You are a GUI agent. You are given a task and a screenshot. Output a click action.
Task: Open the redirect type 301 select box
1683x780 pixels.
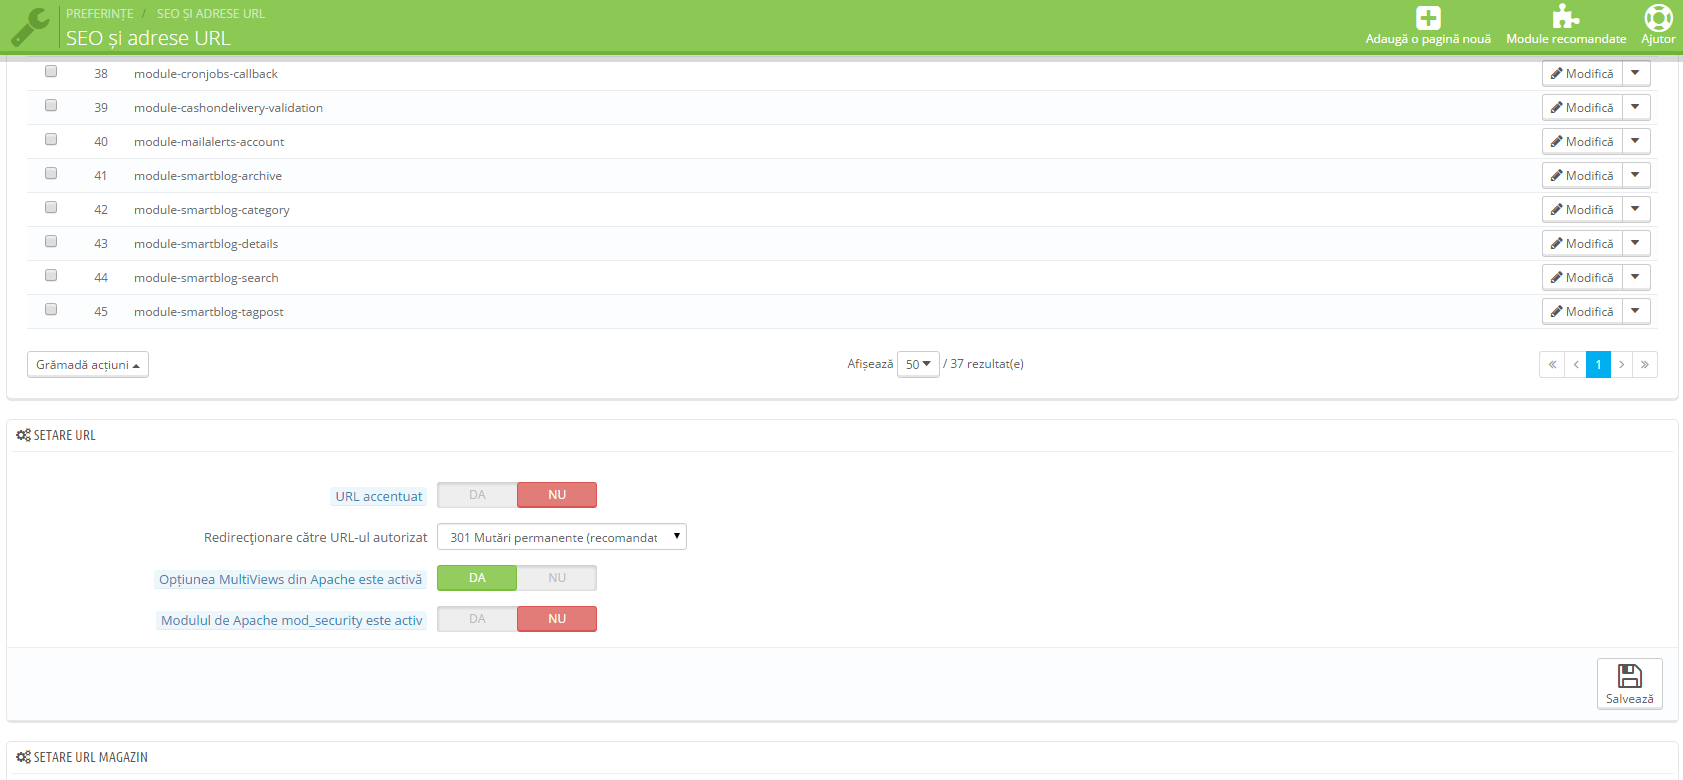pos(562,537)
